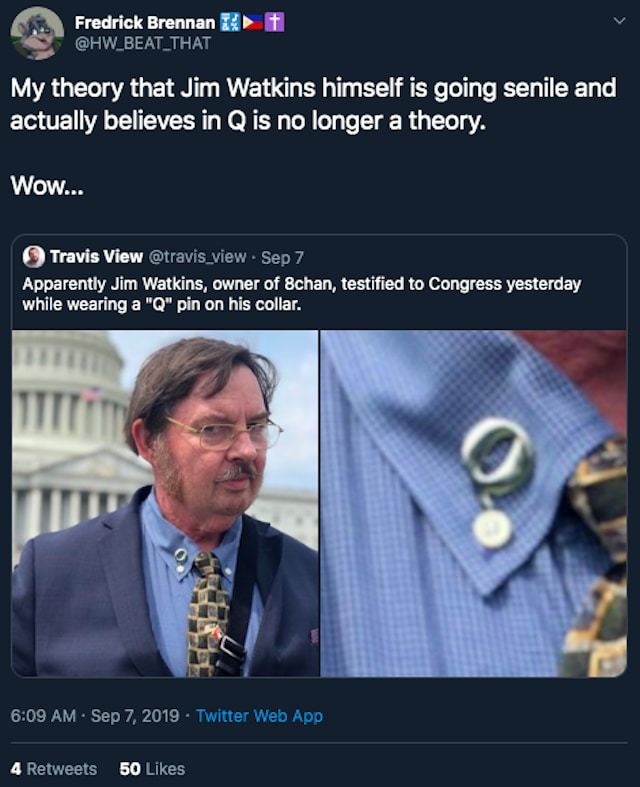Click the "Wow..." line of the tweet
Image resolution: width=640 pixels, height=787 pixels.
47,186
